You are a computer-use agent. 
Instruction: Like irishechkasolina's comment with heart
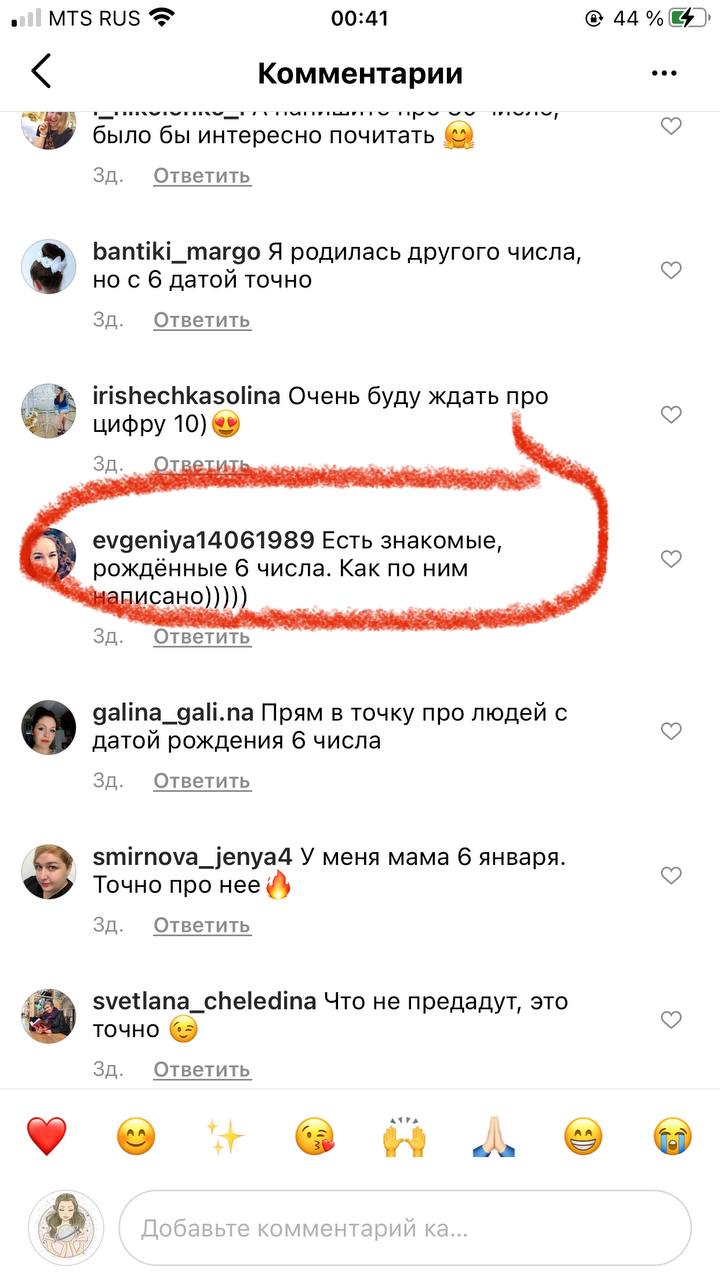[671, 414]
